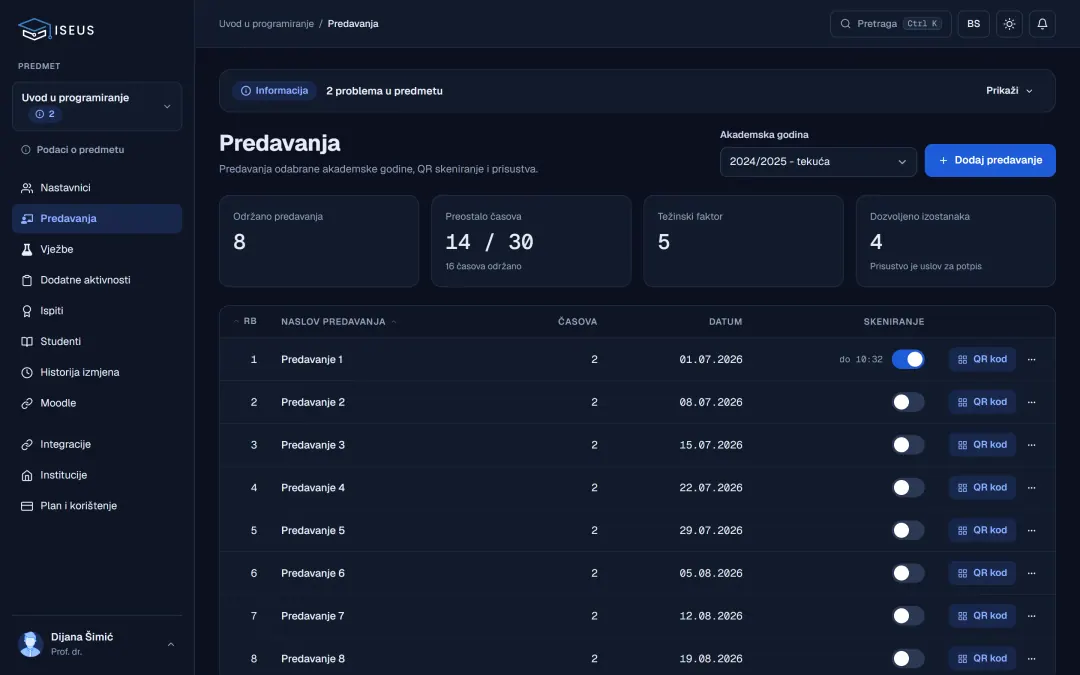Click the search magnifier icon
Image resolution: width=1080 pixels, height=675 pixels.
click(x=845, y=24)
